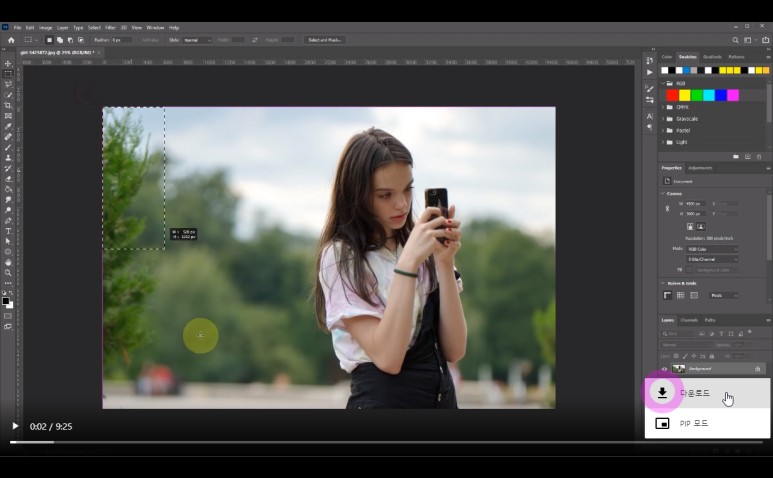Delete swatch with trash icon
This screenshot has height=478, width=773.
[759, 157]
